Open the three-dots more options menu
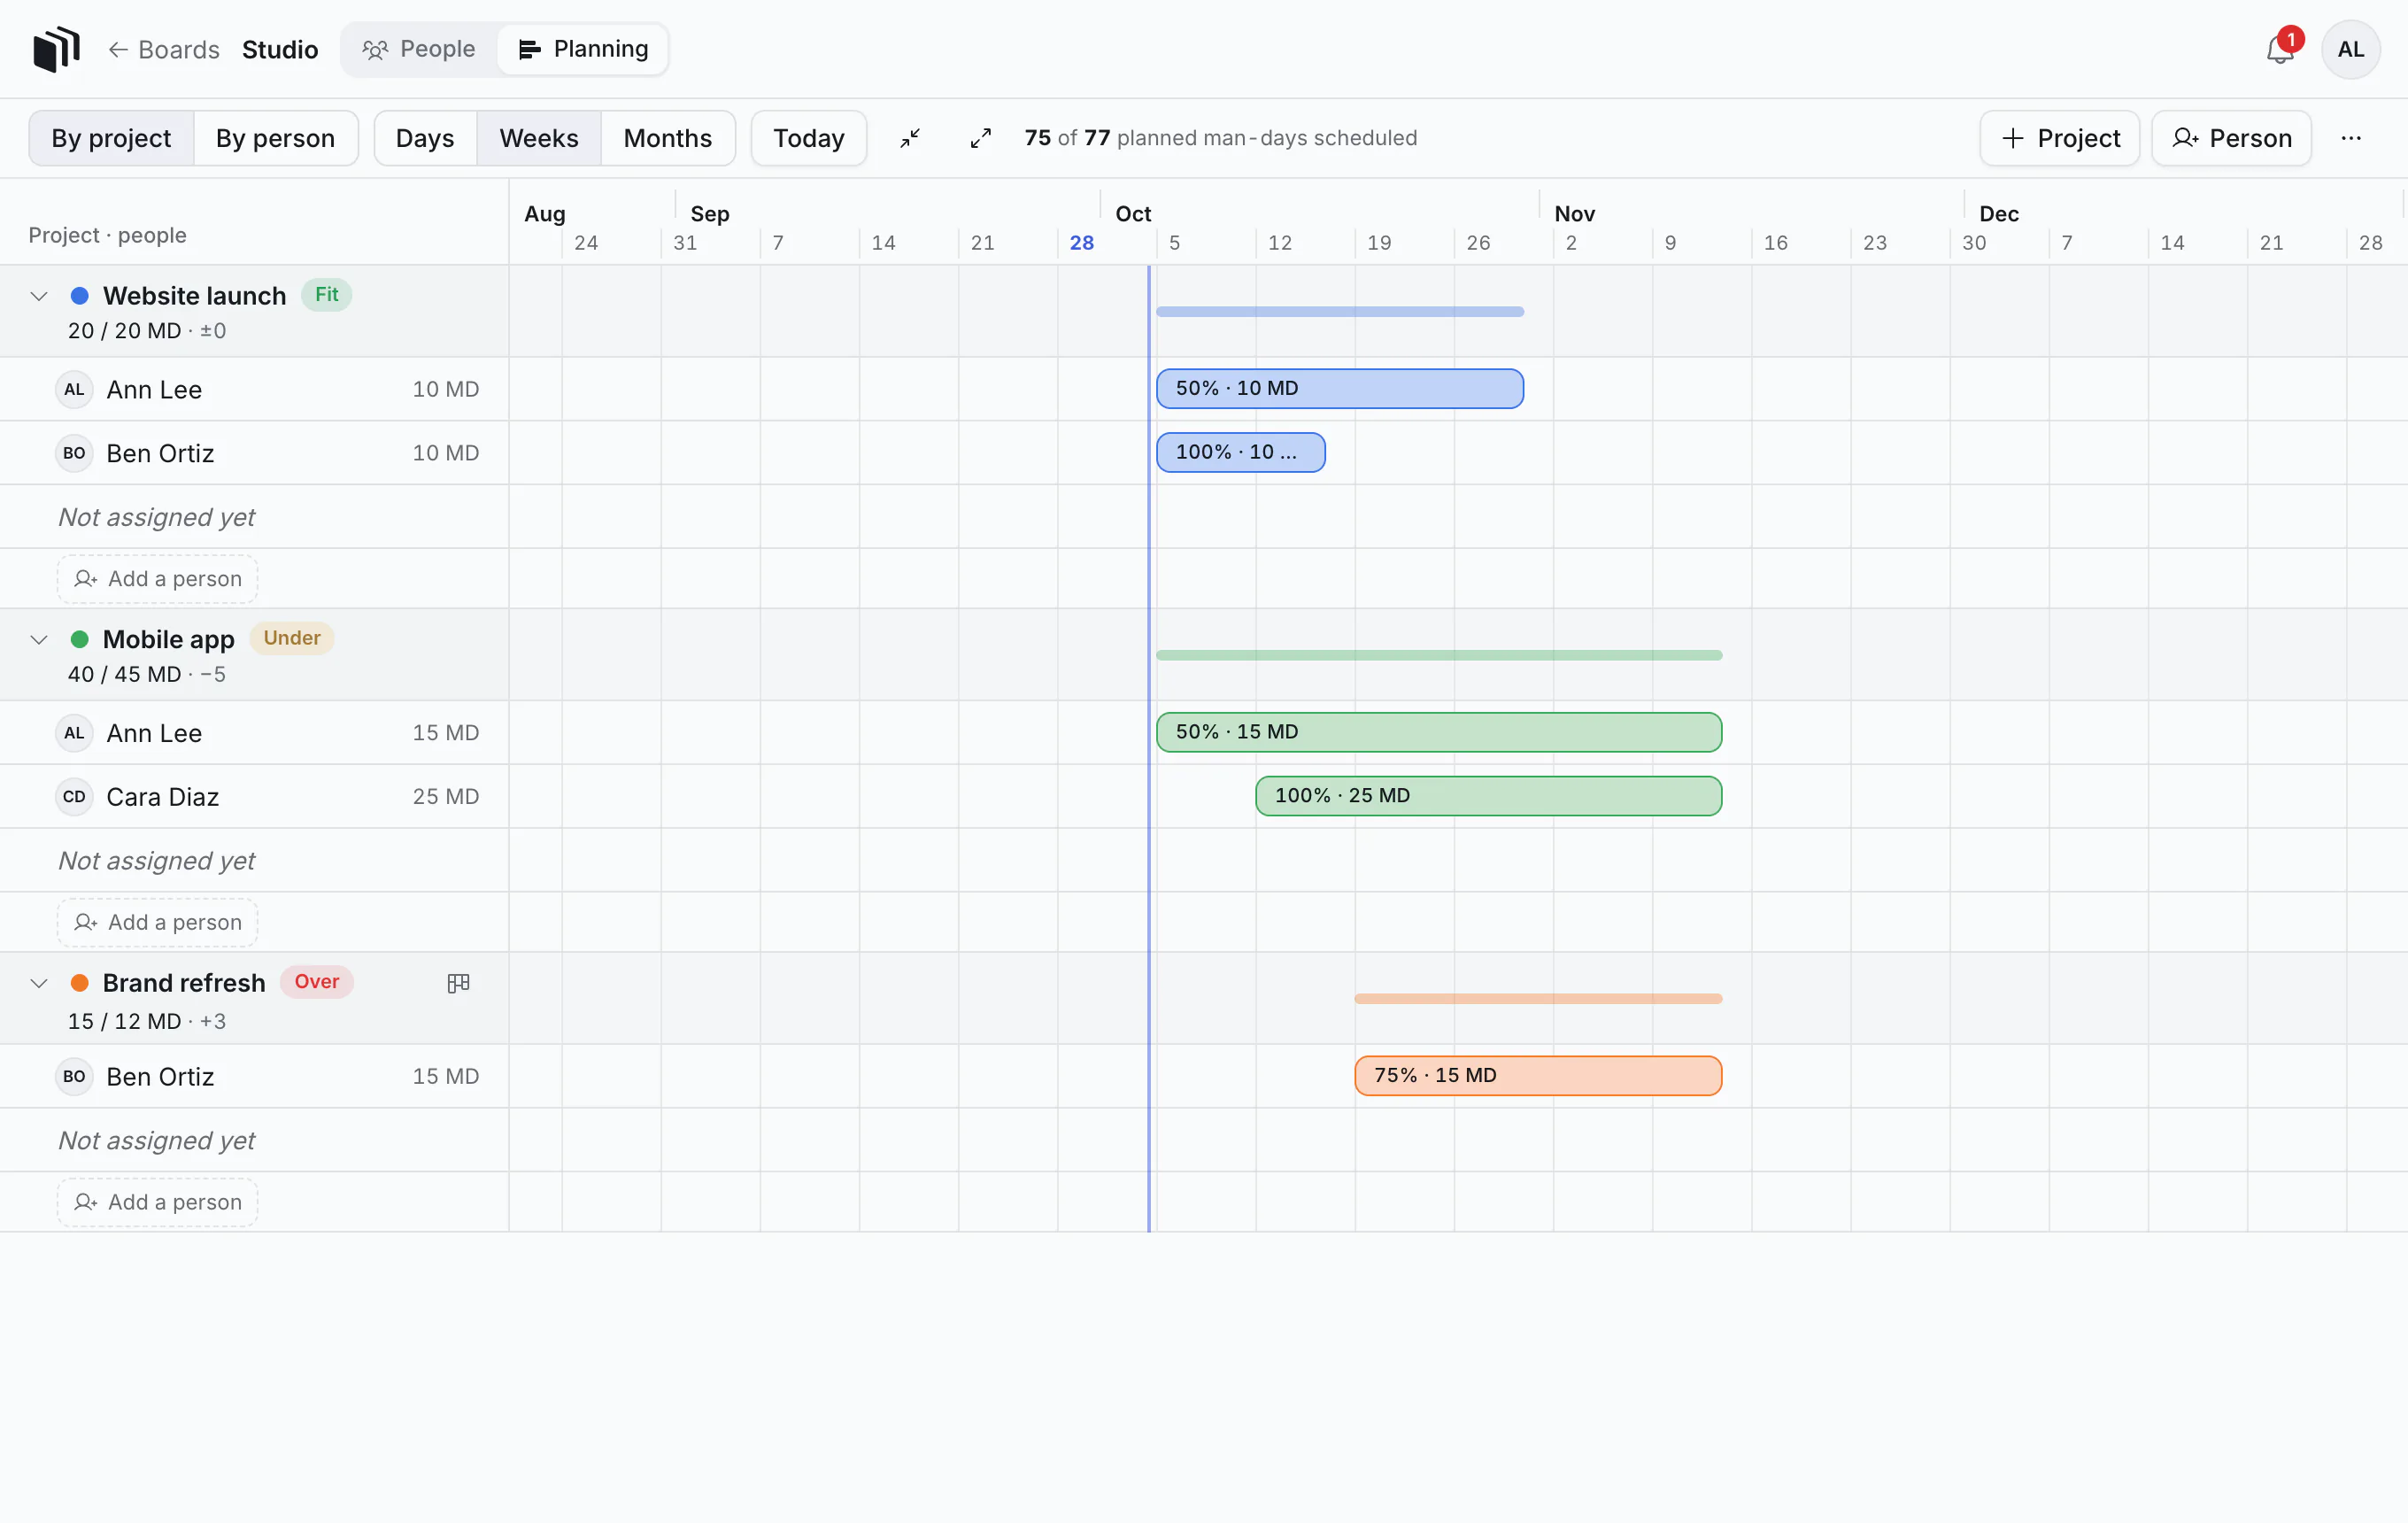This screenshot has width=2408, height=1523. 2350,138
